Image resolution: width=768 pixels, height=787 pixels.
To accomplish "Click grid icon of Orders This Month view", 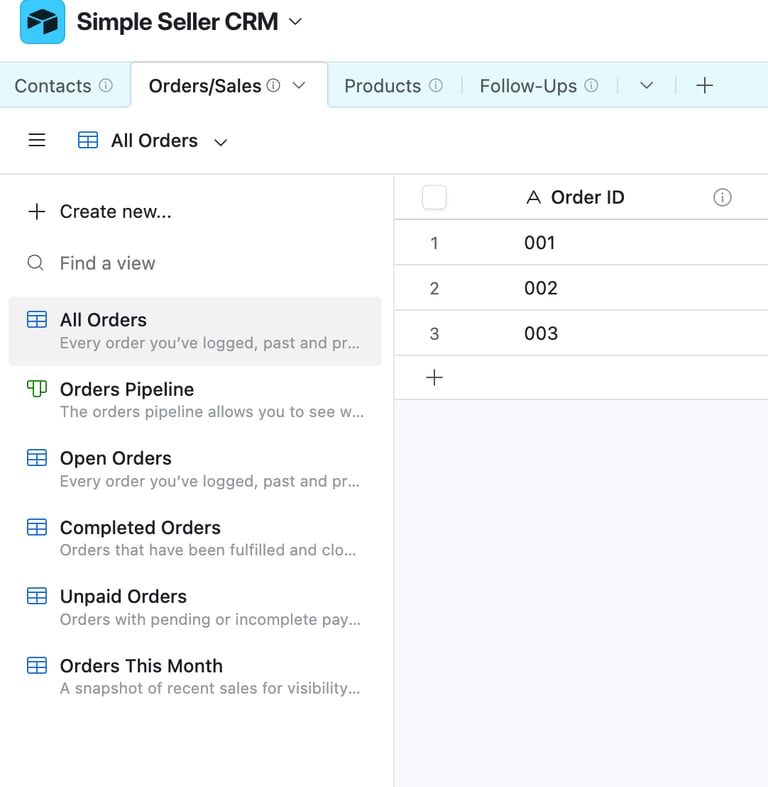I will pos(37,665).
